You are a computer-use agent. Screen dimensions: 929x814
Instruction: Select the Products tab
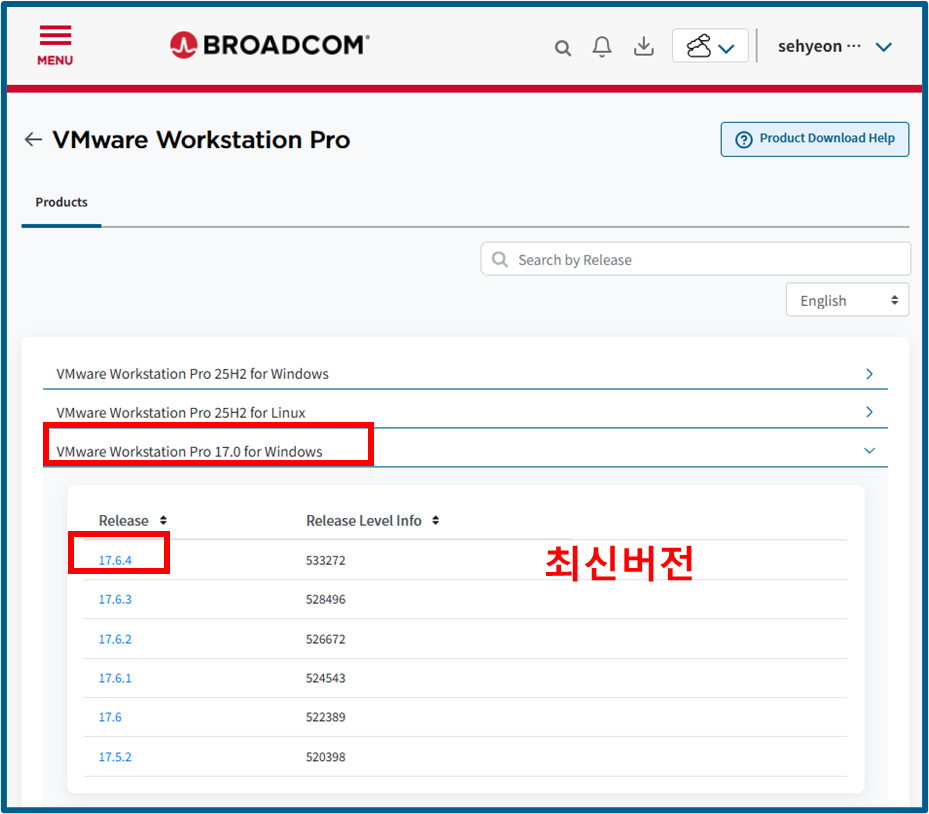[62, 203]
